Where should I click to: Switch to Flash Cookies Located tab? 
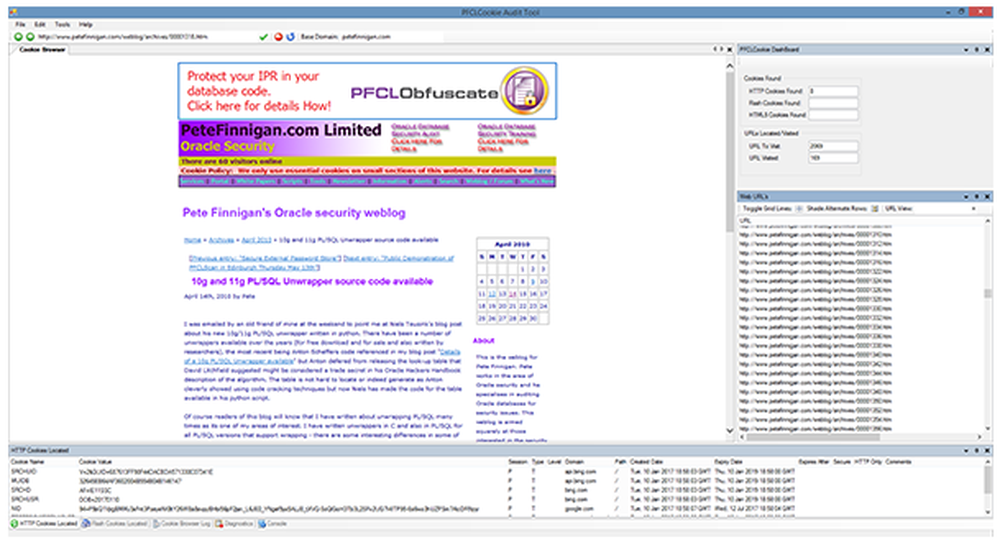pos(115,523)
